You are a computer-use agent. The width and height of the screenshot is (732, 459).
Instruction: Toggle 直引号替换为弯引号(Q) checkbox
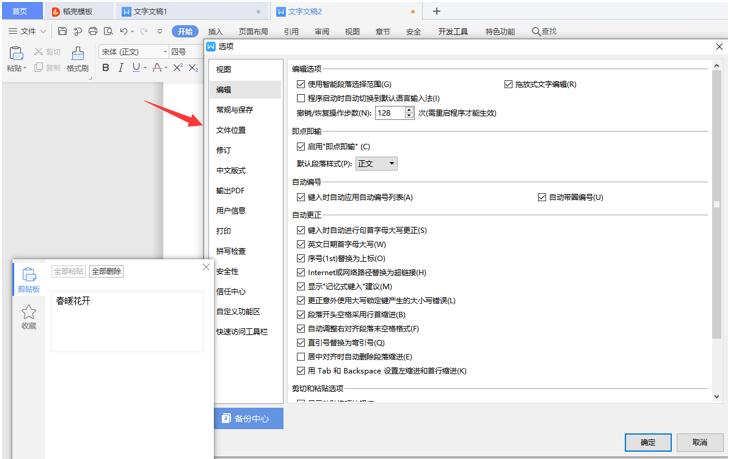point(301,343)
